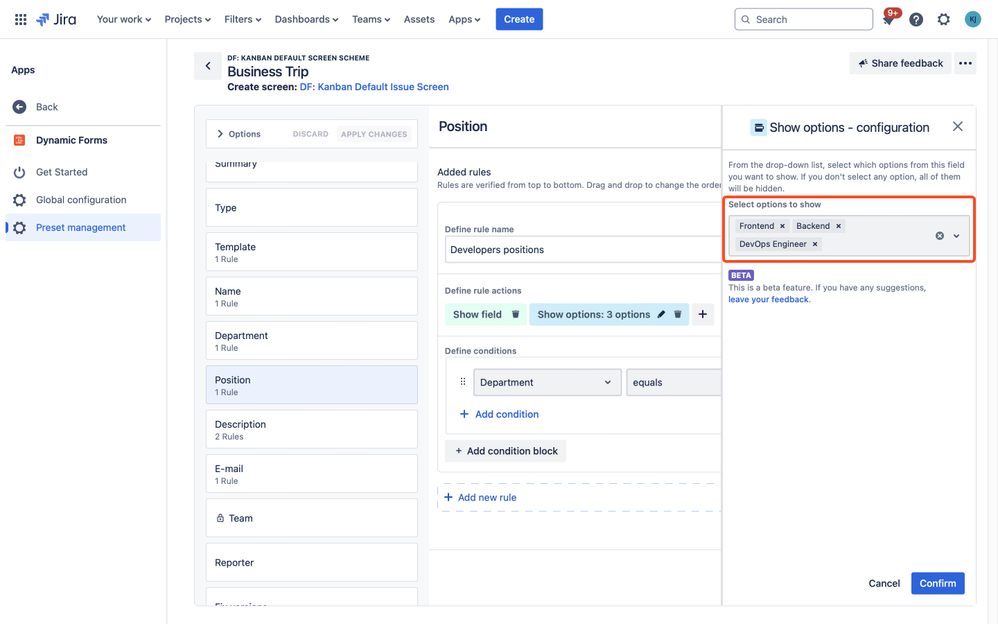Open the Assets menu item
The width and height of the screenshot is (998, 624).
coord(419,20)
